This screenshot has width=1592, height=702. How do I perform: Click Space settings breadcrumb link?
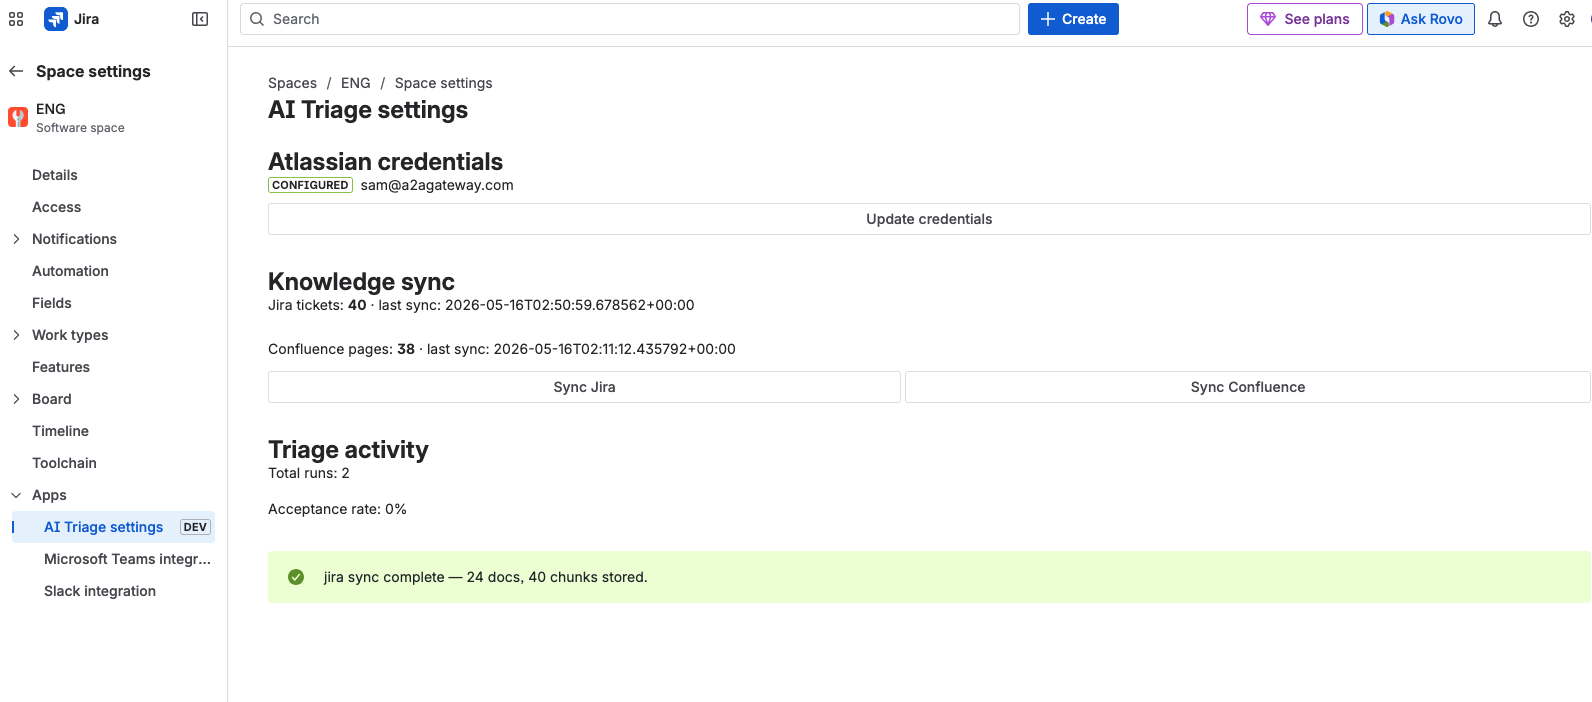click(443, 83)
